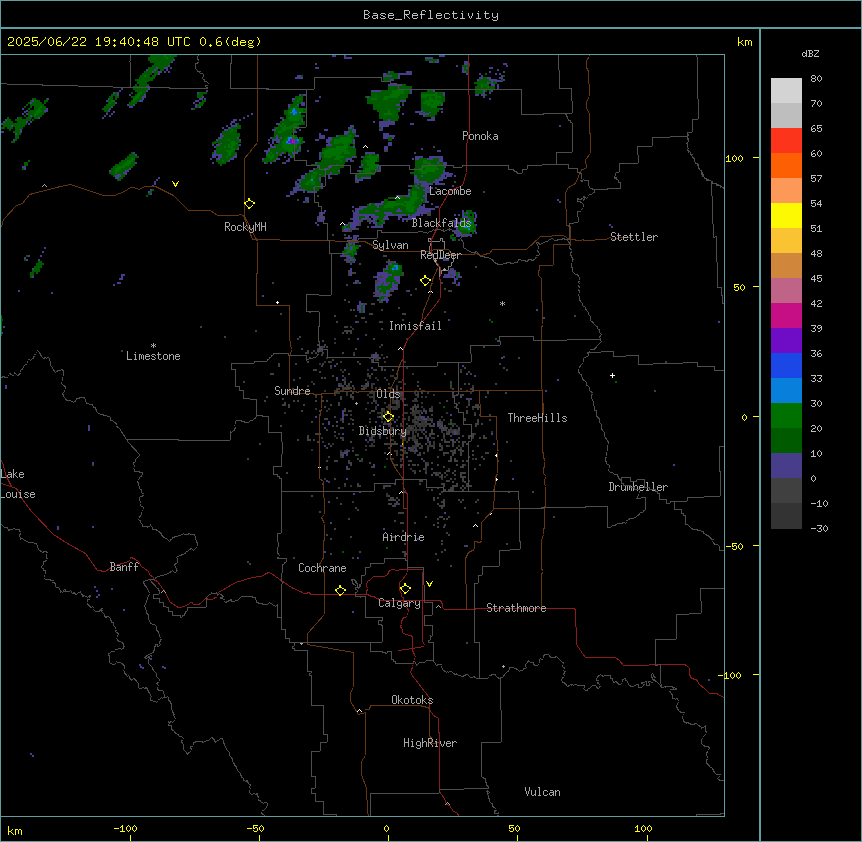Click the asterisk marker above Limestone
Image resolution: width=862 pixels, height=842 pixels.
(x=153, y=346)
